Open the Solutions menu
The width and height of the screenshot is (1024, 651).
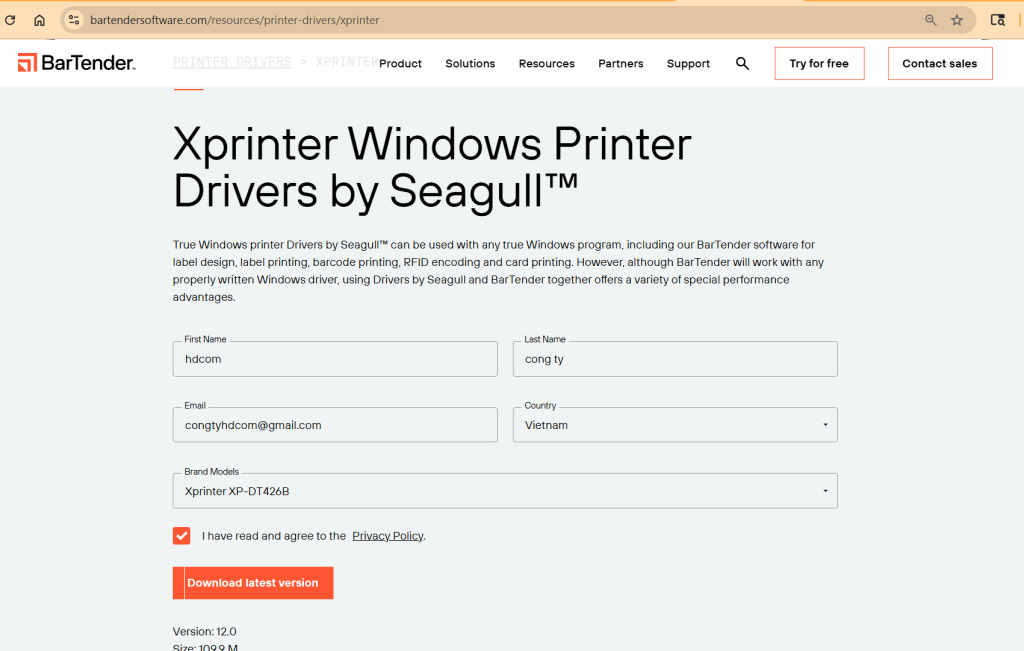pyautogui.click(x=470, y=63)
